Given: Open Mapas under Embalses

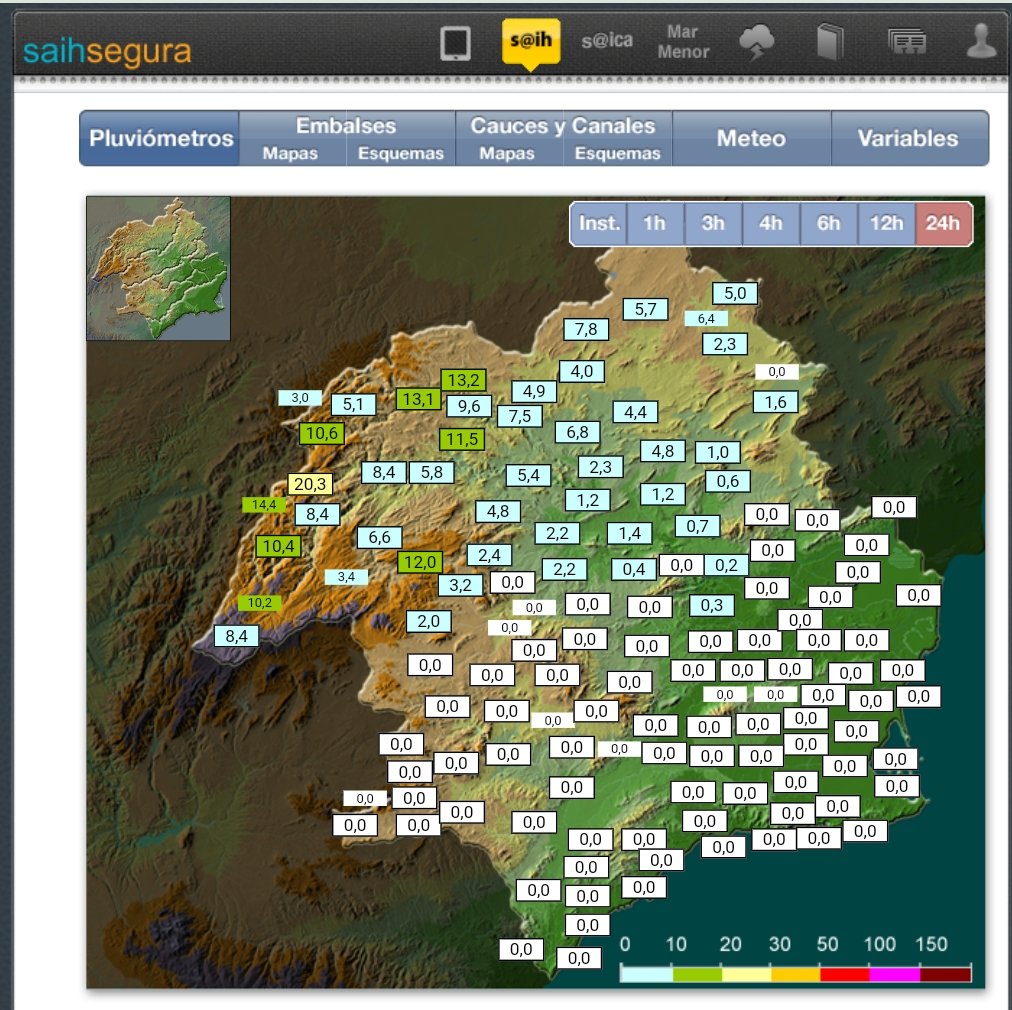Looking at the screenshot, I should click(x=290, y=154).
